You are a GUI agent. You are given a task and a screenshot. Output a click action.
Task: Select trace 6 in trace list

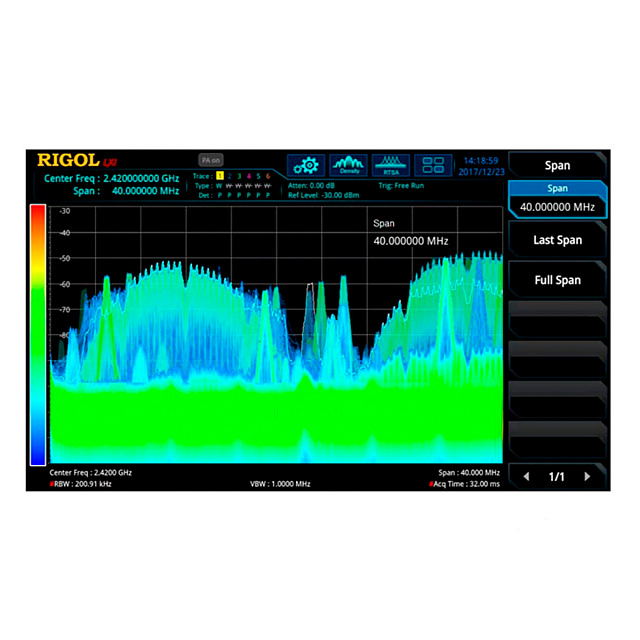[x=268, y=176]
